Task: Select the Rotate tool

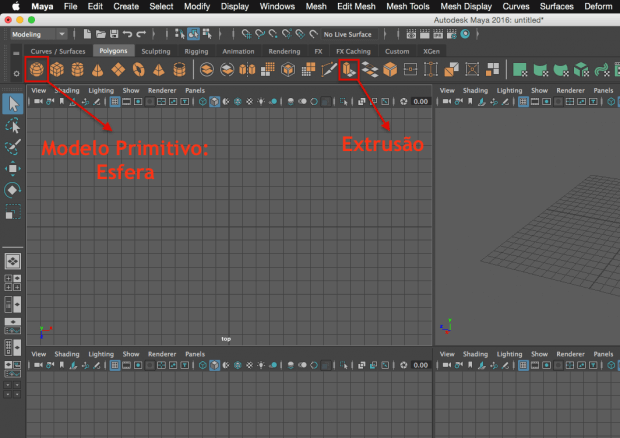Action: coord(13,190)
